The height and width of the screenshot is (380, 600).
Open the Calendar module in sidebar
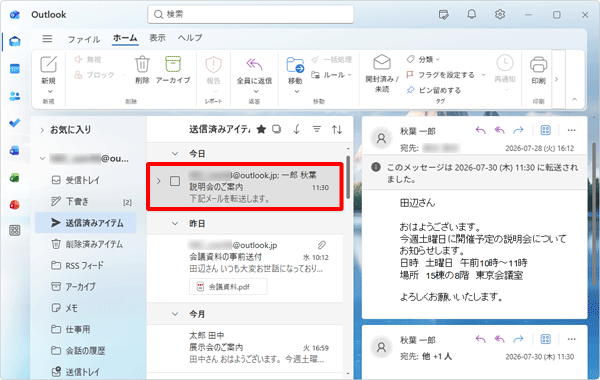pyautogui.click(x=15, y=69)
